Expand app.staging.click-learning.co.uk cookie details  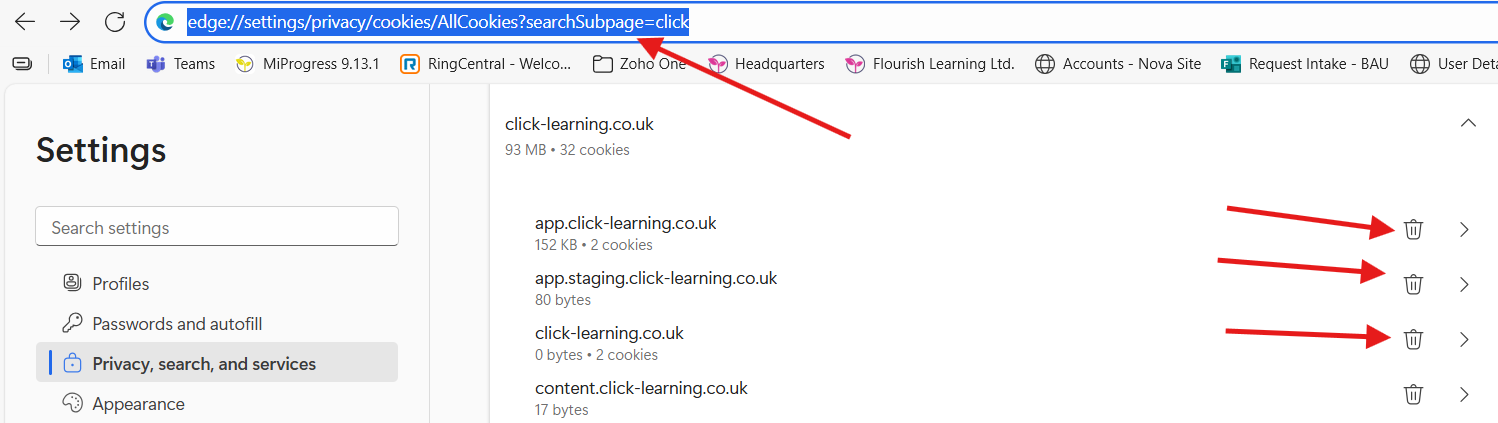(1464, 285)
